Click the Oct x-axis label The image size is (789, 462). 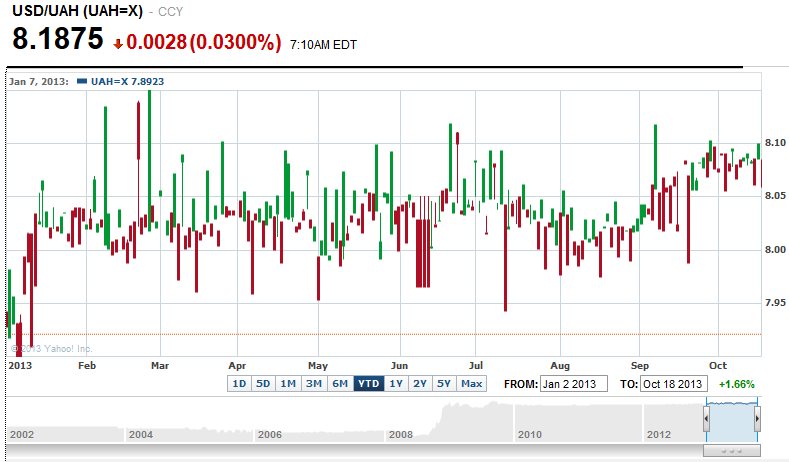pos(718,365)
